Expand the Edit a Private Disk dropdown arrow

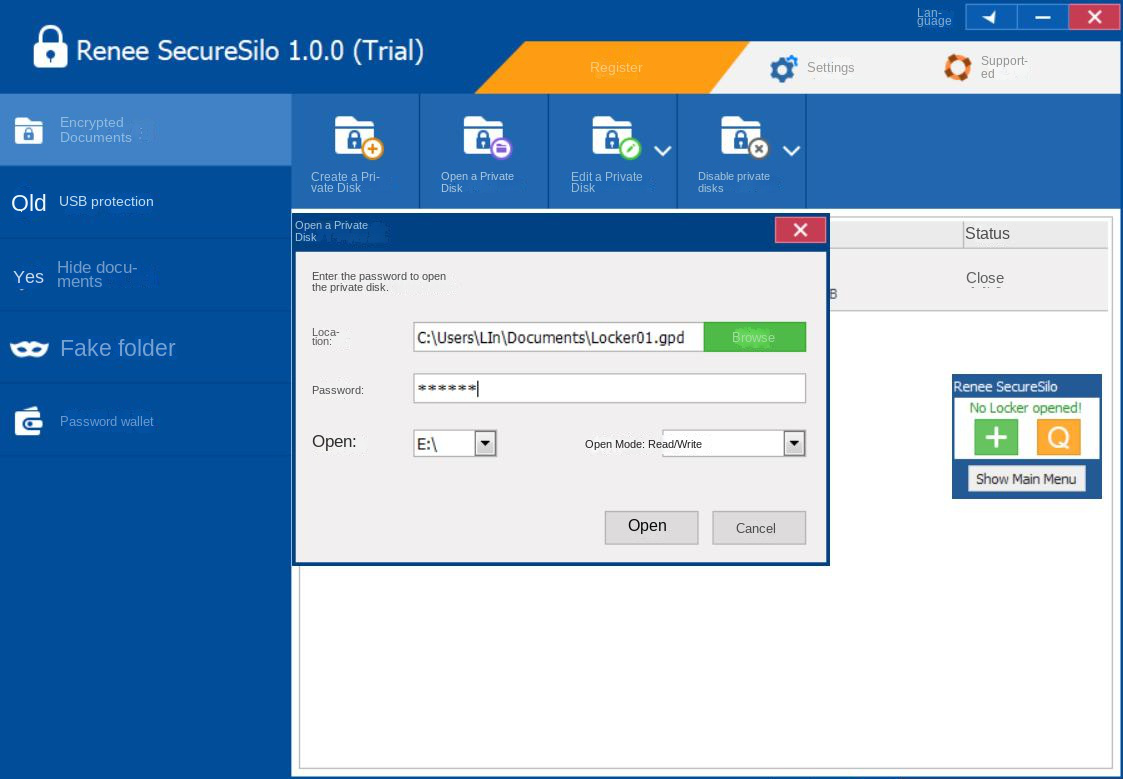(662, 151)
